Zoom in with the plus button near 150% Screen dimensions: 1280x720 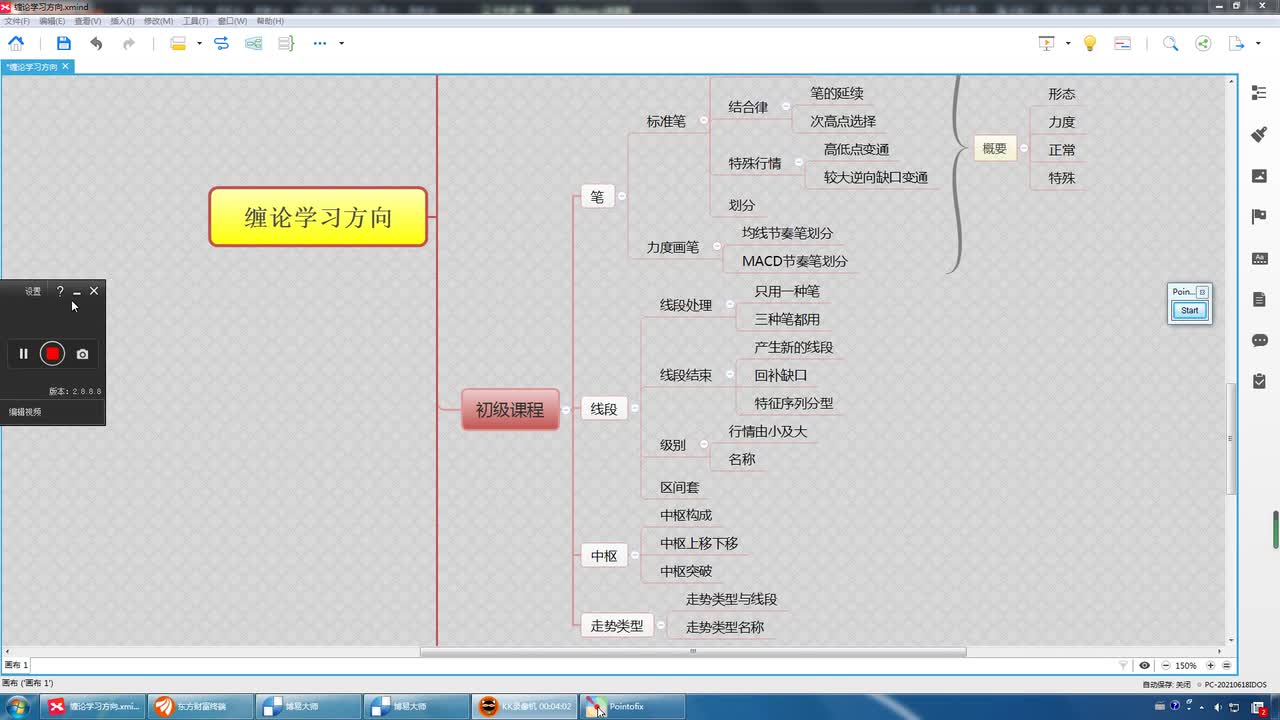pyautogui.click(x=1210, y=665)
